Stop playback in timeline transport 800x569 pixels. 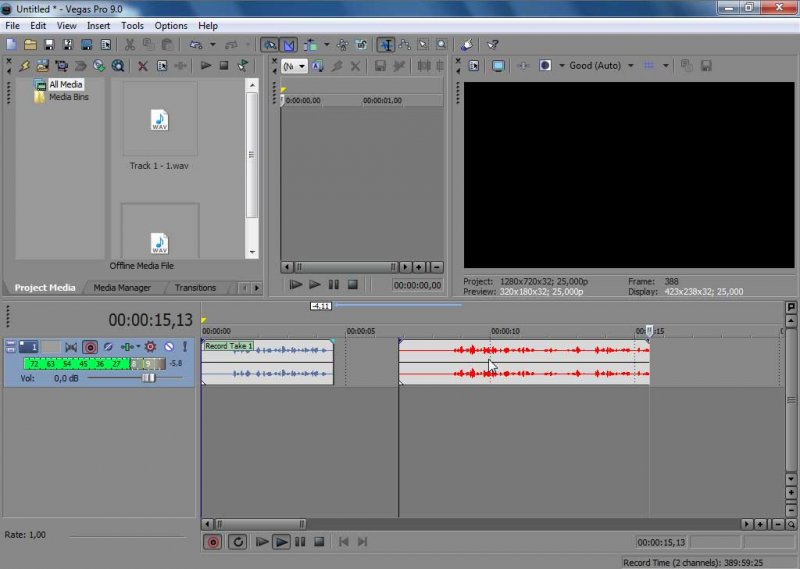(x=319, y=542)
